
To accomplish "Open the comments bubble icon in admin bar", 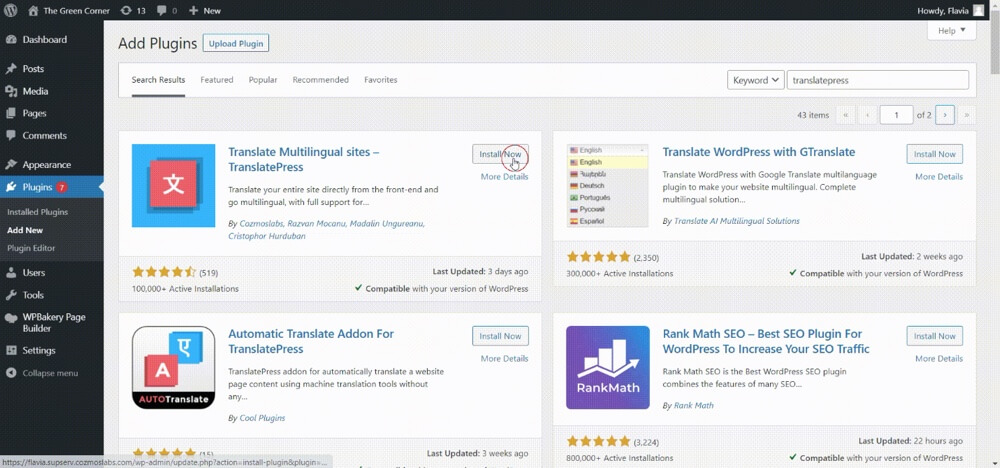I will 163,10.
